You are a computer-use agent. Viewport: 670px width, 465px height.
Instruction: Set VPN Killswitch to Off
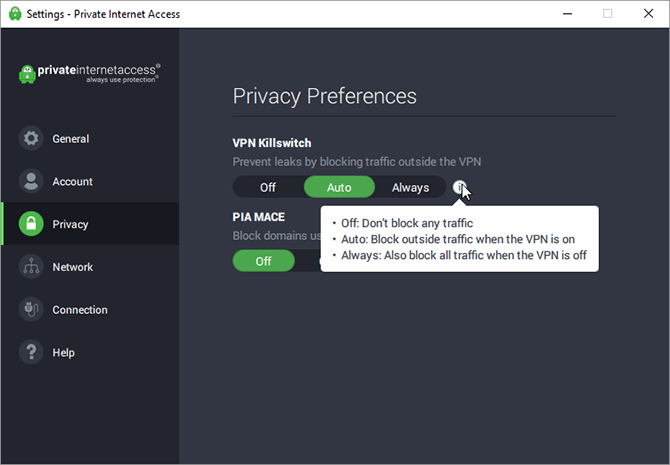click(x=268, y=187)
